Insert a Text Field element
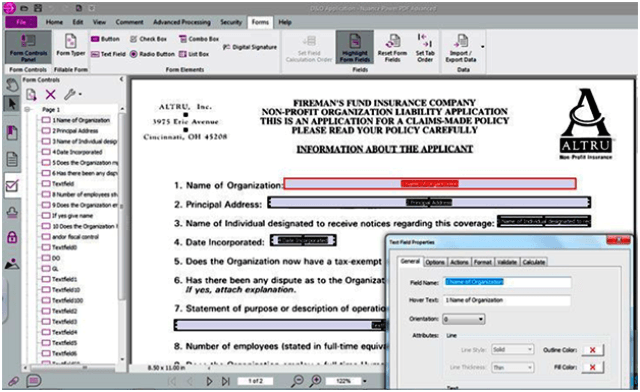Viewport: 640px width, 392px height. click(x=108, y=54)
